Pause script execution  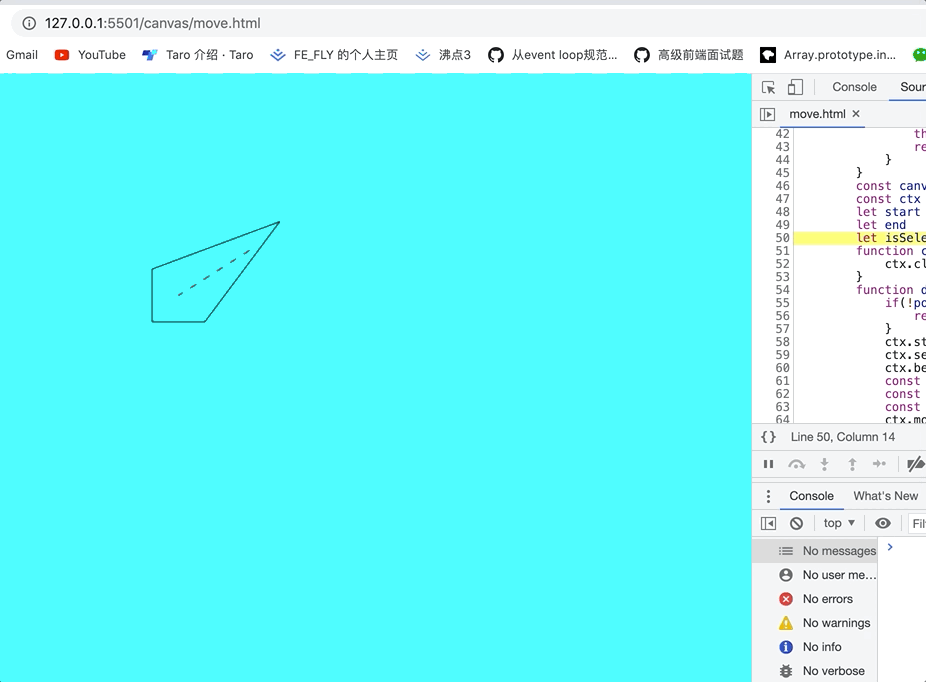[768, 464]
